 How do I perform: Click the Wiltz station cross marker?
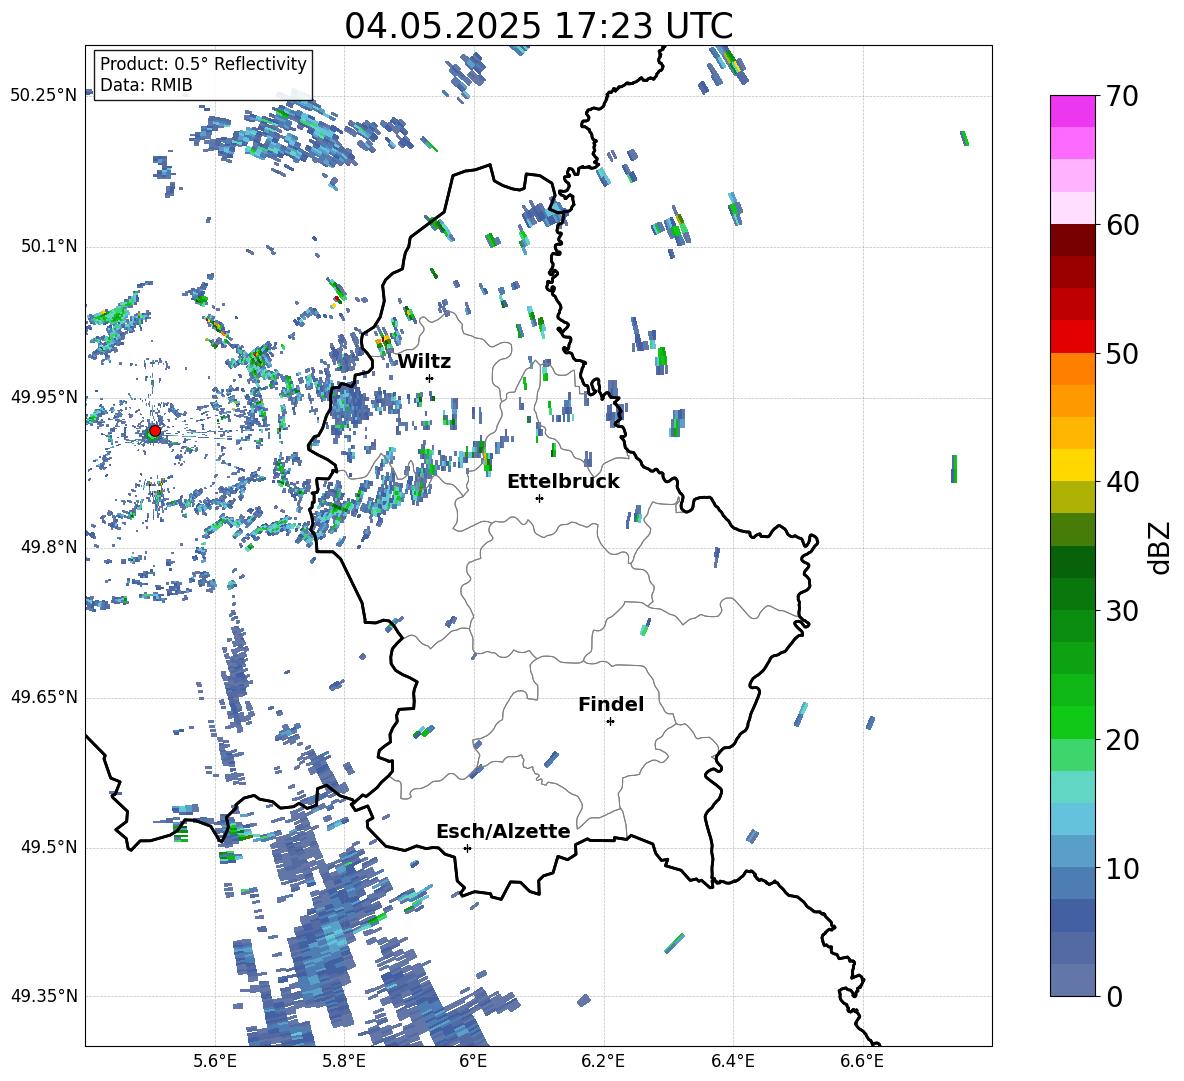click(x=430, y=378)
